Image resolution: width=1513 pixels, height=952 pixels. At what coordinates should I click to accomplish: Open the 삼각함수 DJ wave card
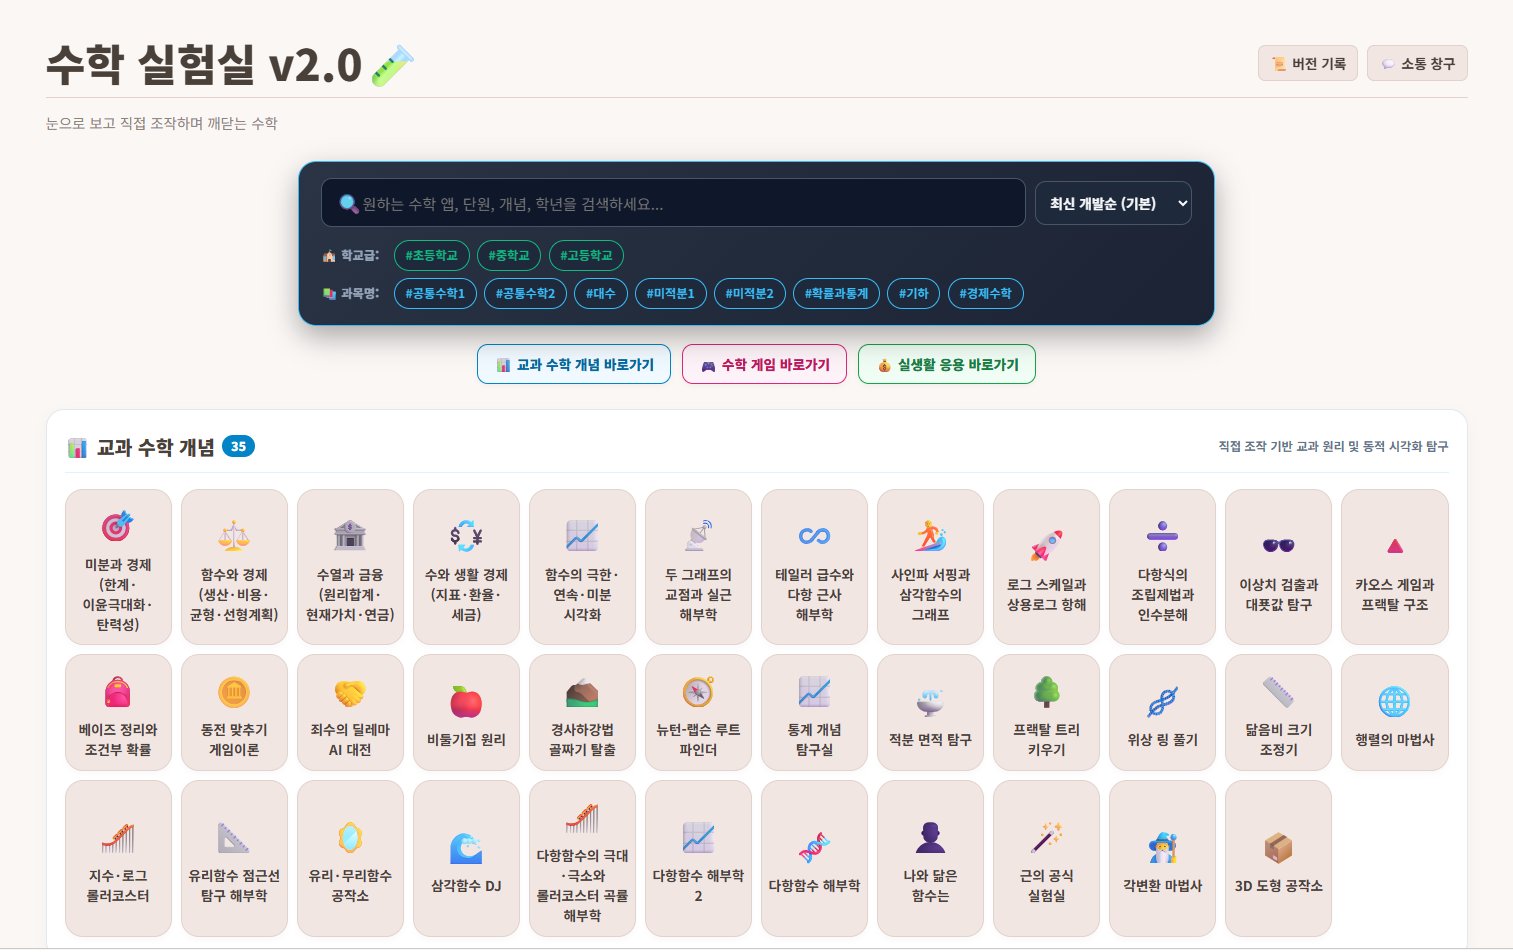[x=466, y=859]
